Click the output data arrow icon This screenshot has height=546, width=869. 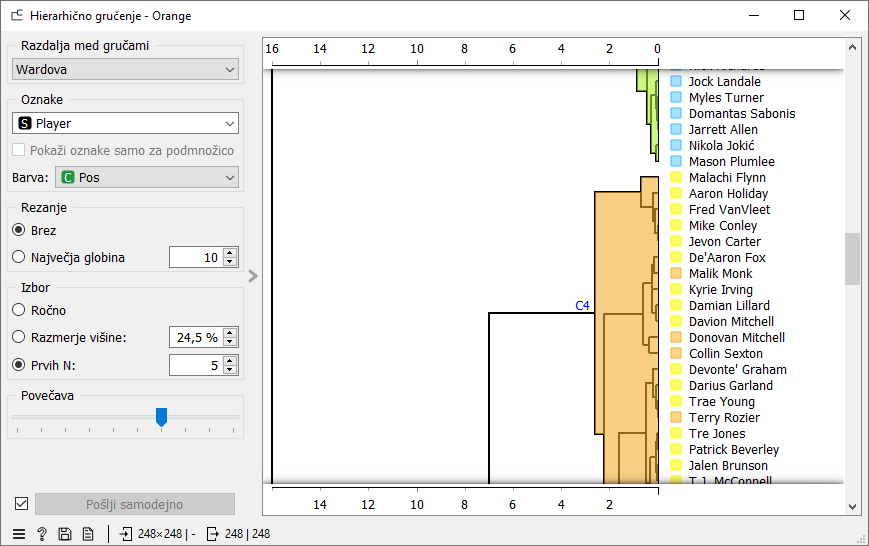click(x=212, y=534)
